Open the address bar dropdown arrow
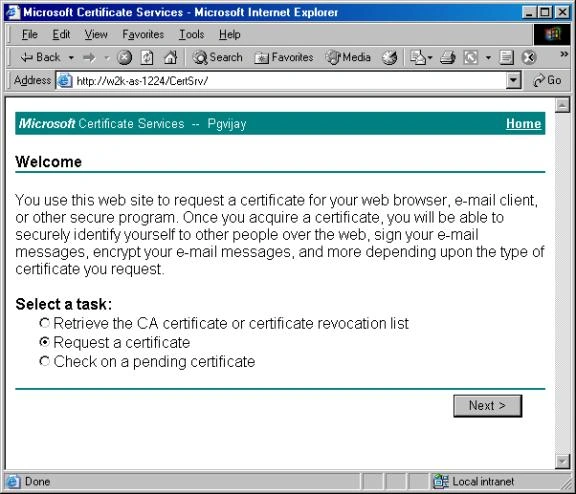This screenshot has width=576, height=494. [513, 80]
